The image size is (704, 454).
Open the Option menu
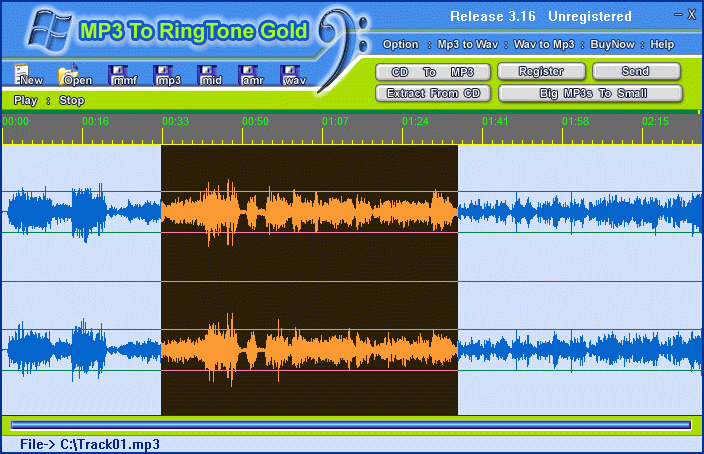click(x=400, y=44)
